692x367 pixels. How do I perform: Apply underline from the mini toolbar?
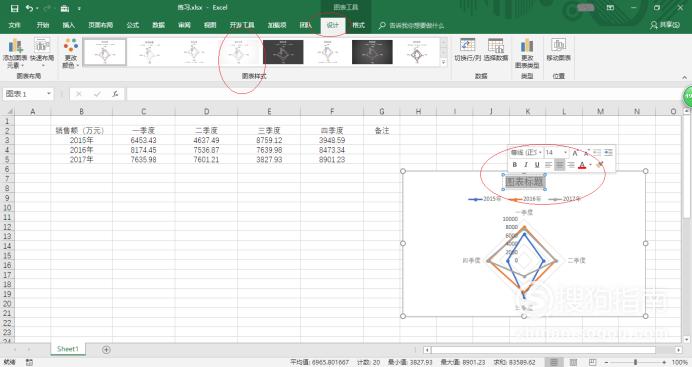pos(537,165)
